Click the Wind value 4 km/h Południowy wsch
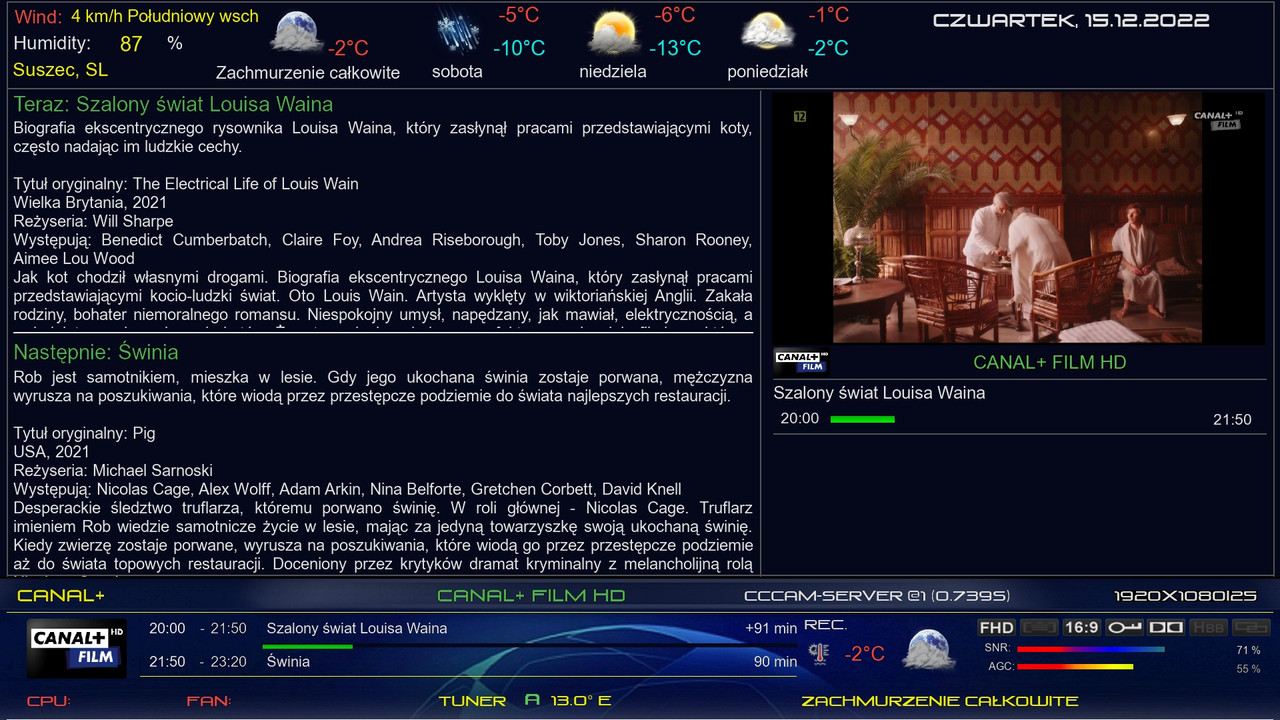 (x=165, y=16)
